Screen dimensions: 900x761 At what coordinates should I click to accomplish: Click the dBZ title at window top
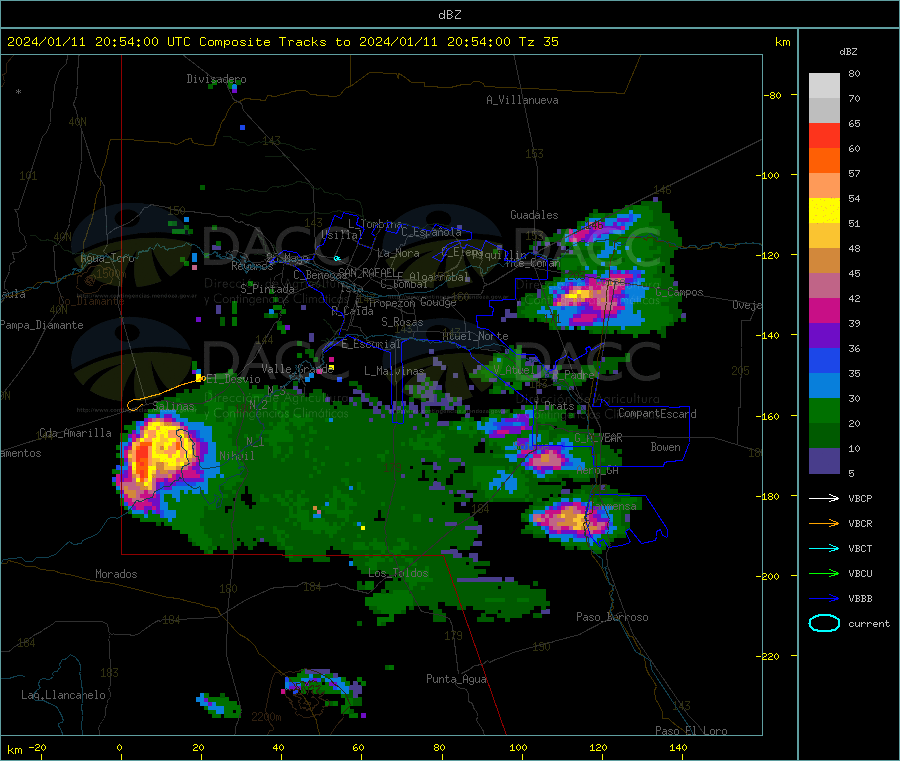coord(449,15)
